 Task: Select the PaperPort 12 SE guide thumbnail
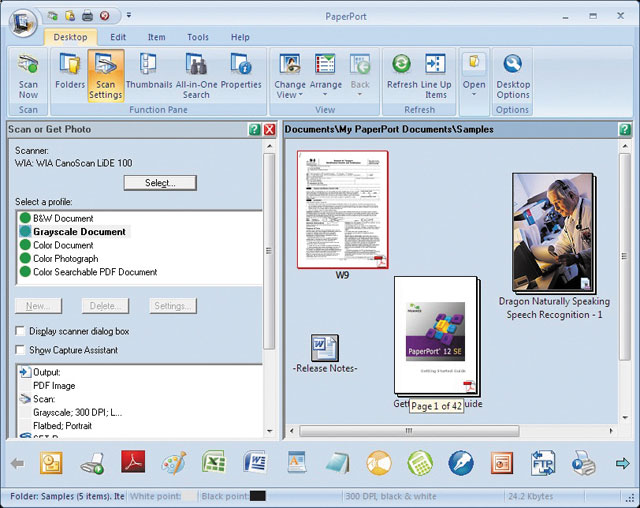(436, 335)
